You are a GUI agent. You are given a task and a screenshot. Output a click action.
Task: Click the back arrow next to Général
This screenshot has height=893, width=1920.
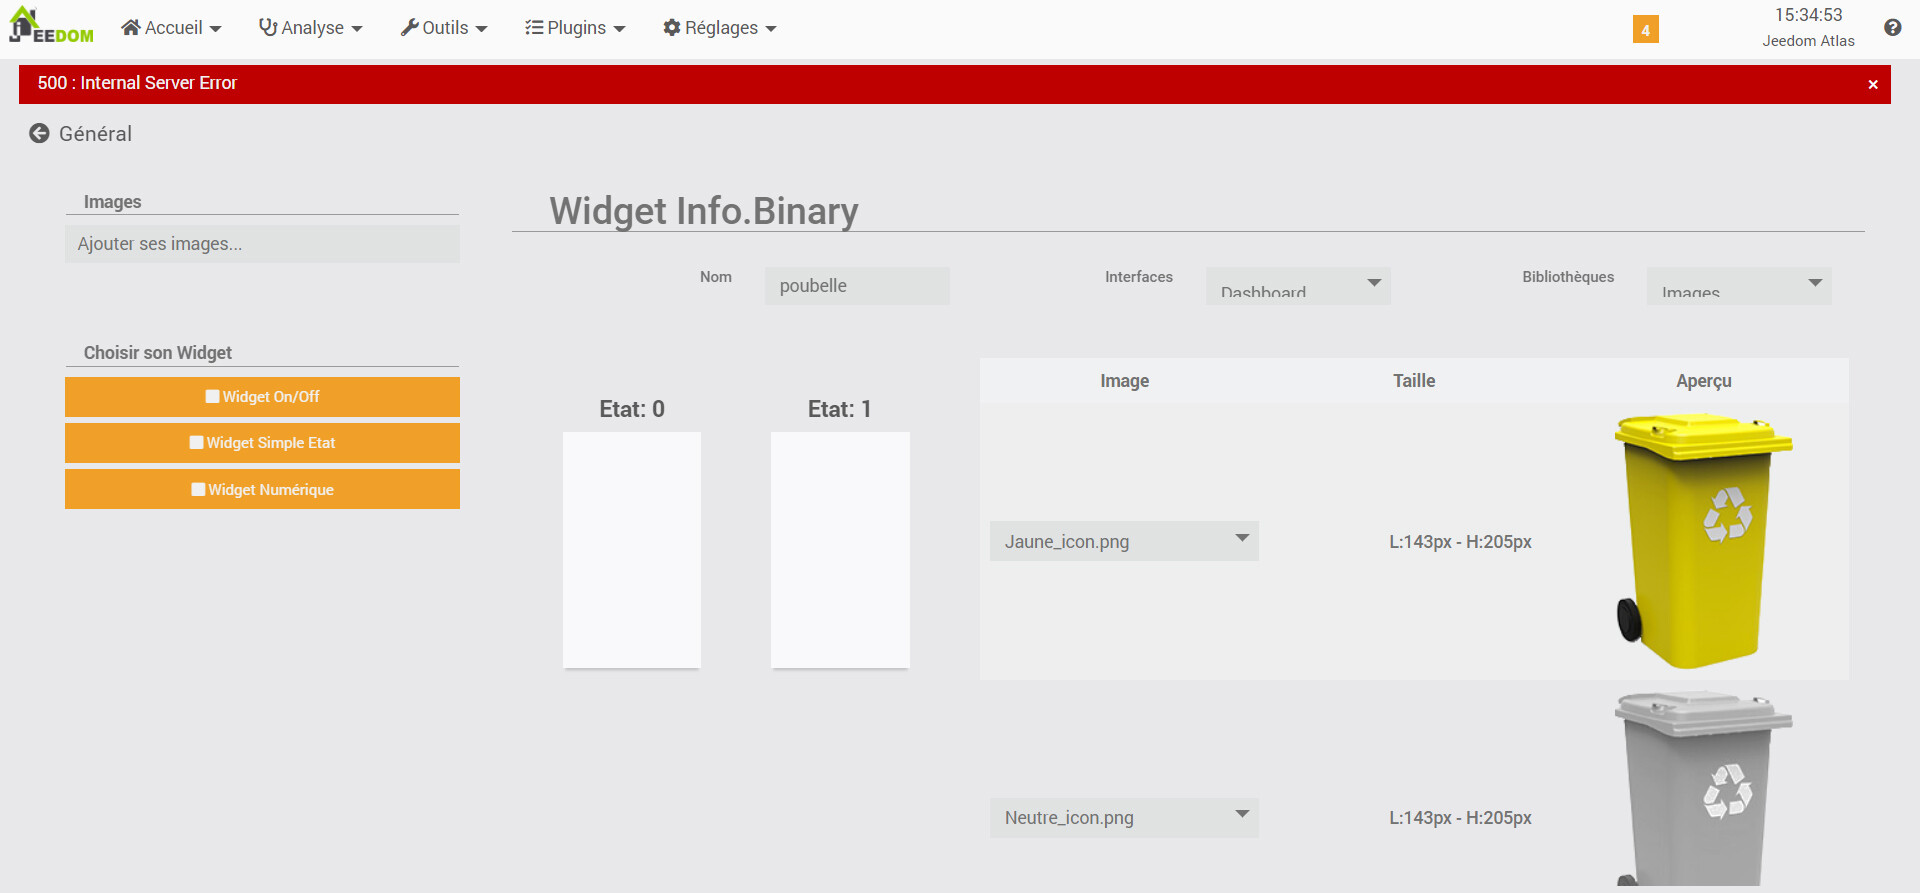(x=39, y=134)
